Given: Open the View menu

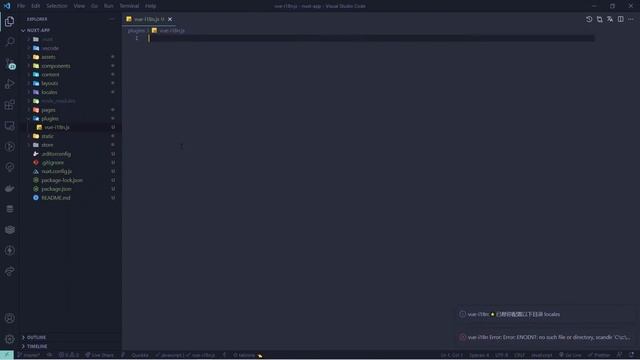Looking at the screenshot, I should (x=79, y=6).
